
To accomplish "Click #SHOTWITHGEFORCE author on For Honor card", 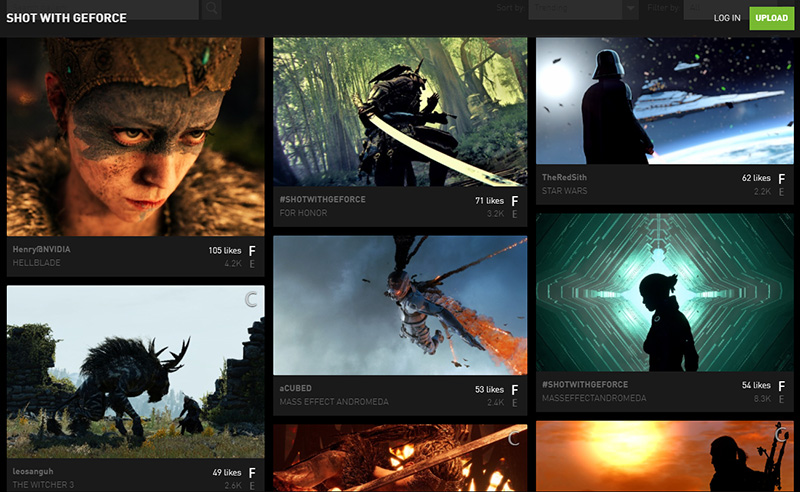I will pos(322,200).
